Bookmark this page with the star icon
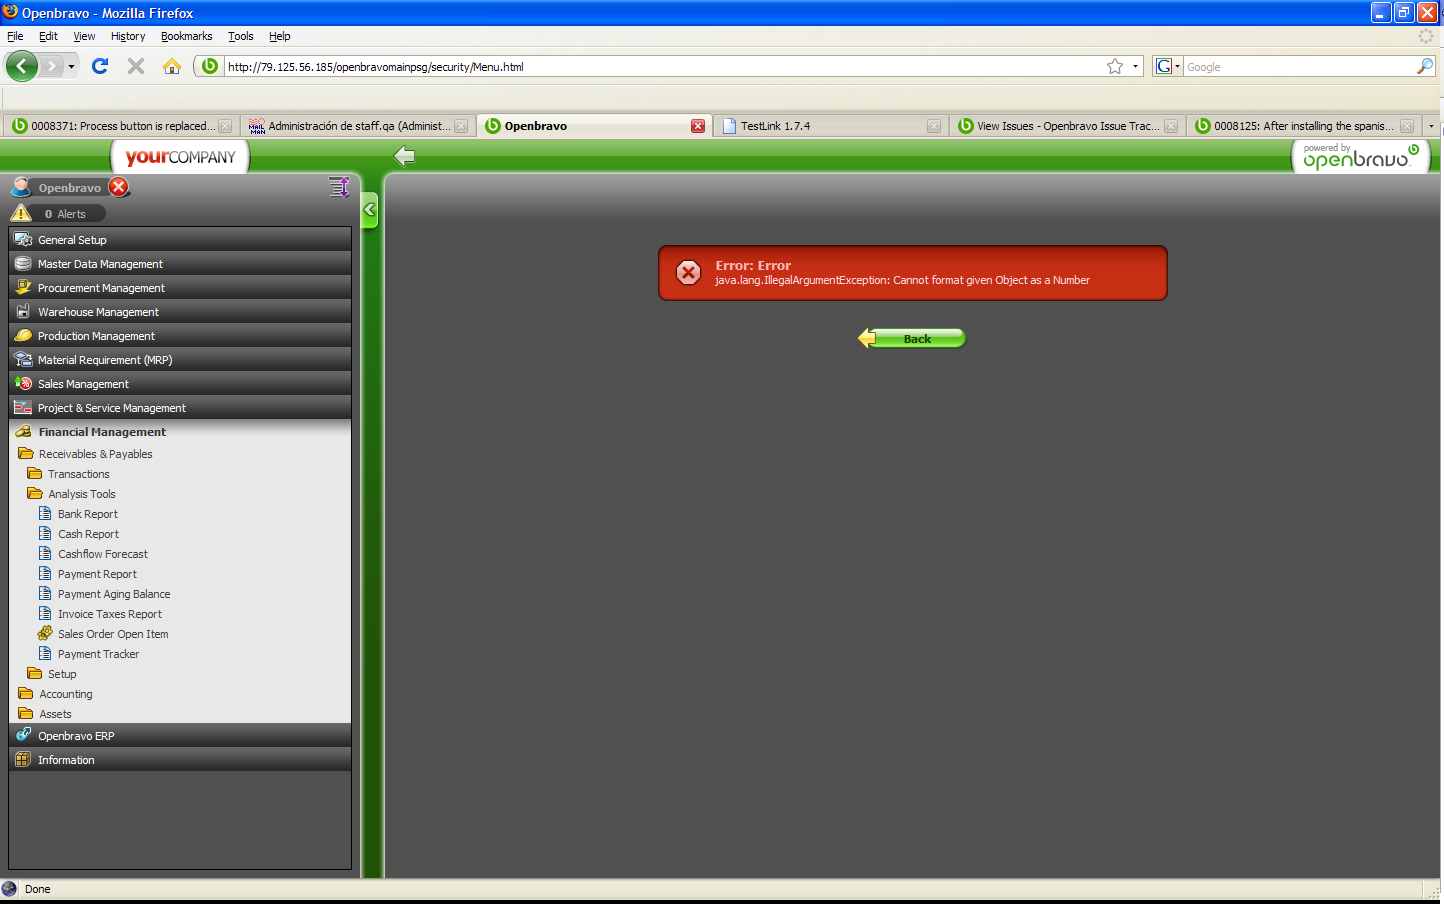The height and width of the screenshot is (904, 1444). (x=1115, y=66)
